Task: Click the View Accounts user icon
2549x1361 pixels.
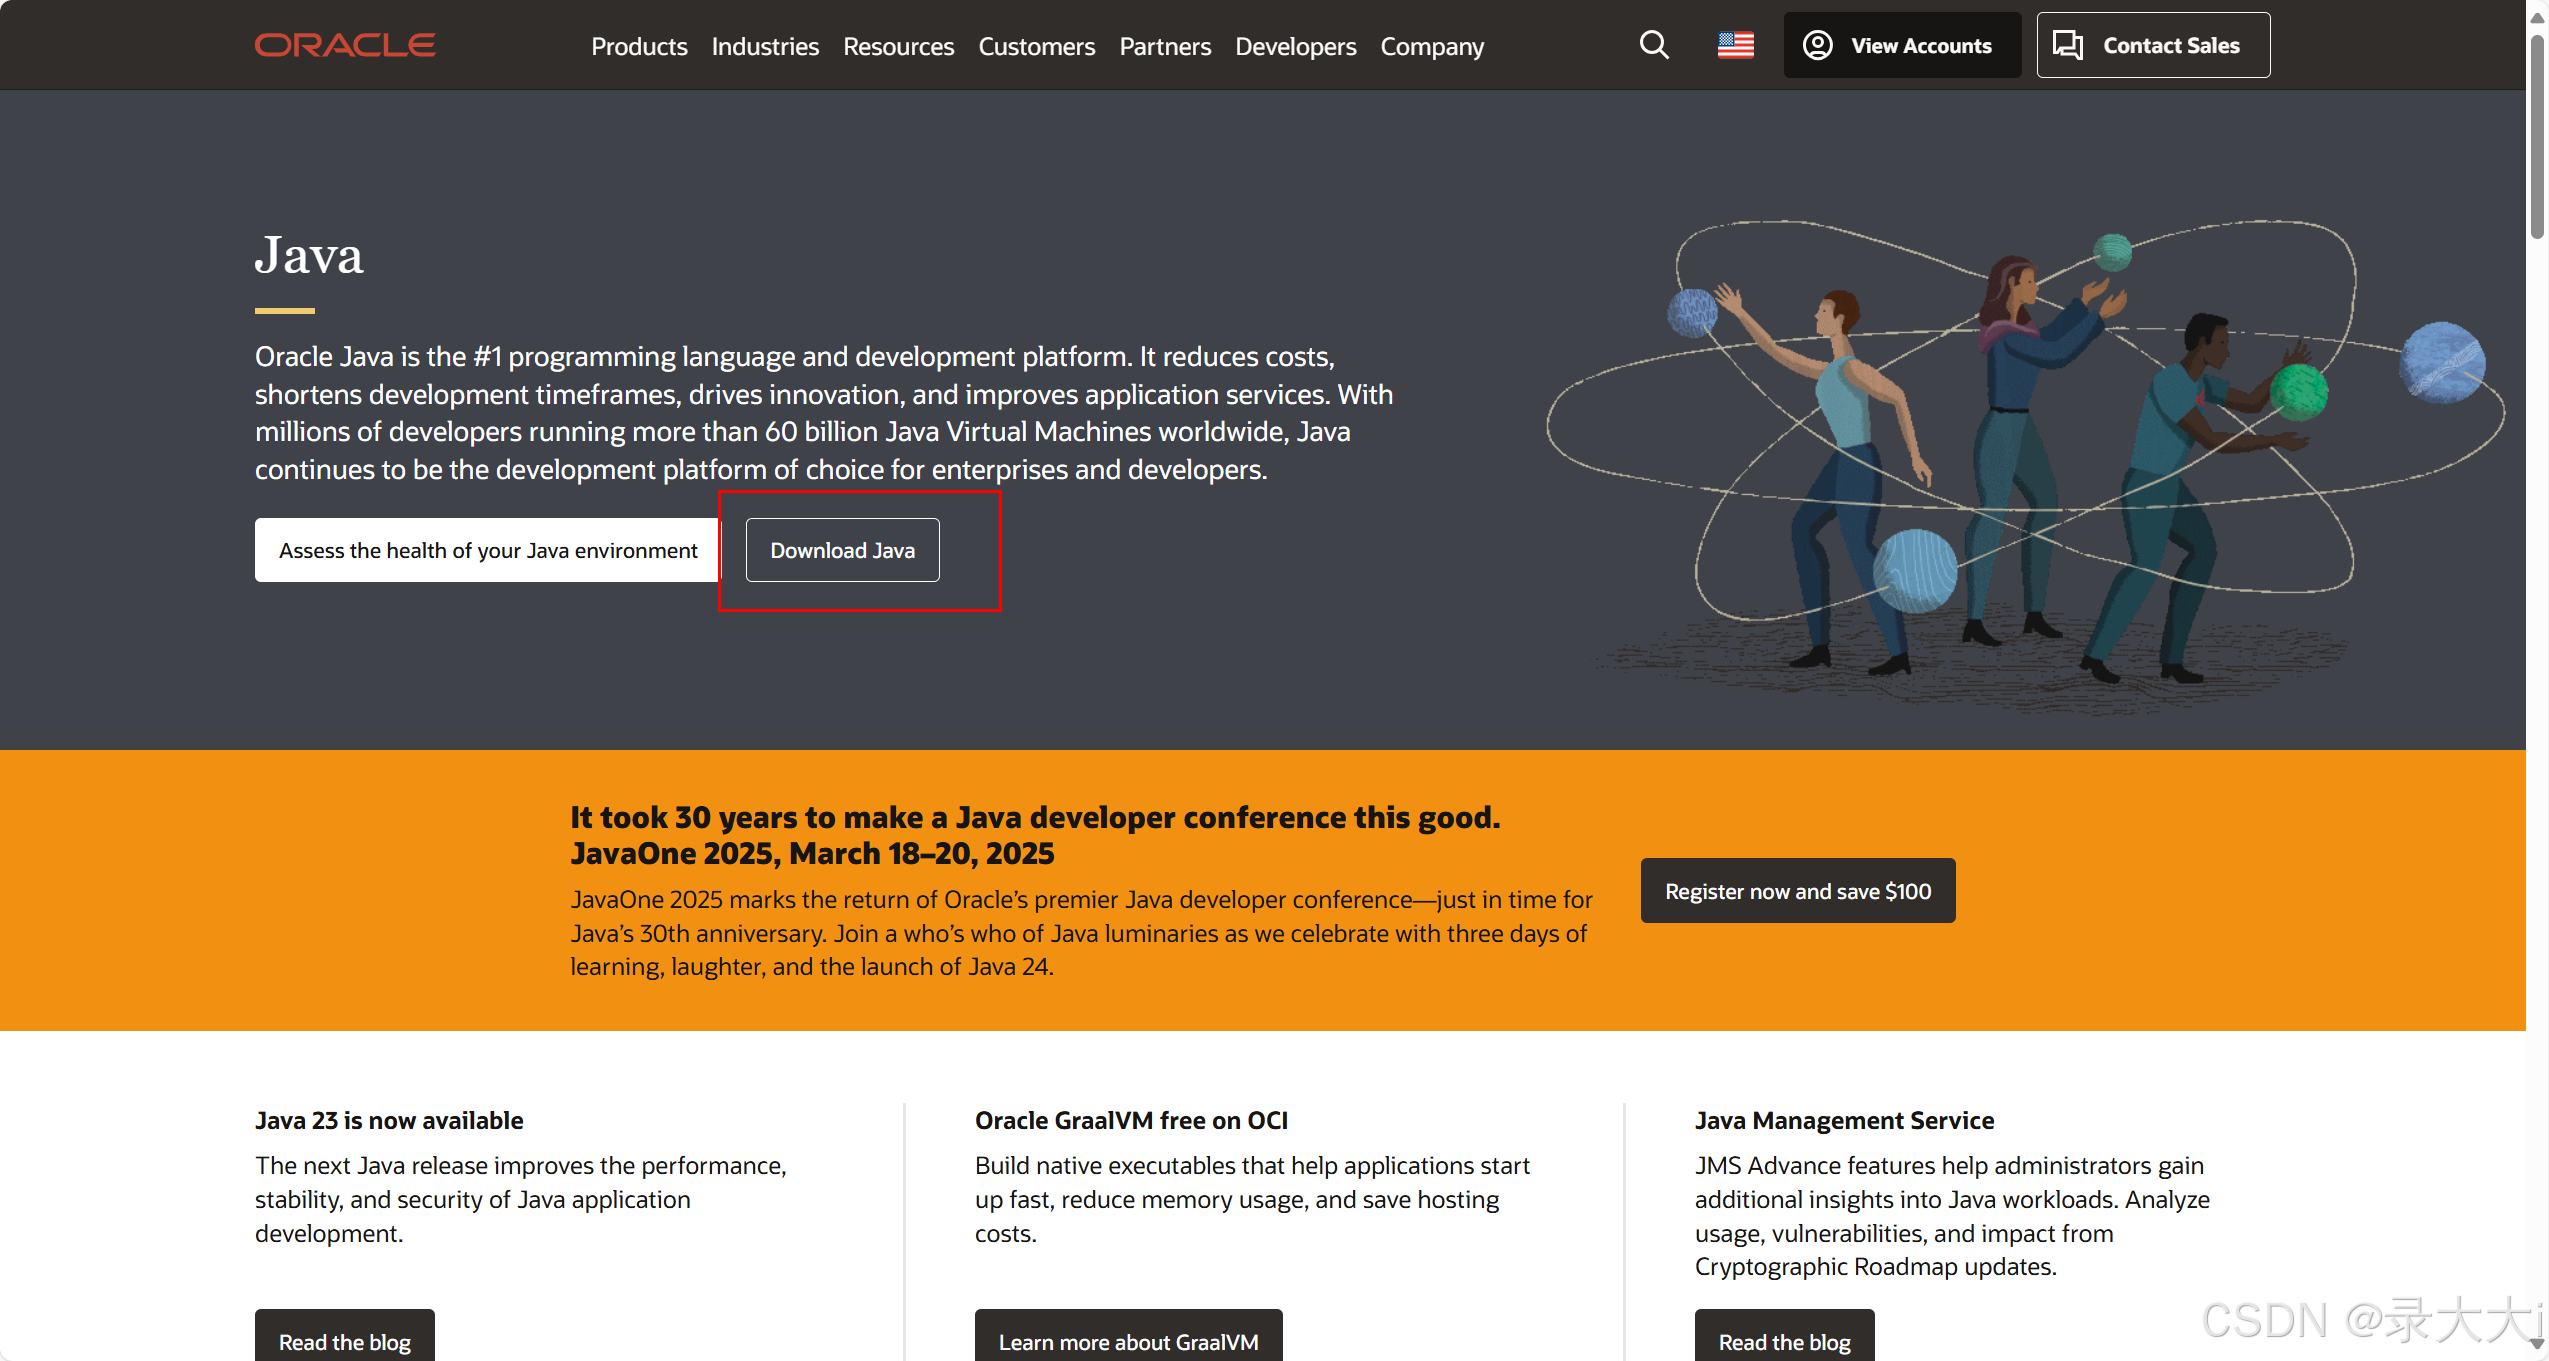Action: coord(1817,45)
